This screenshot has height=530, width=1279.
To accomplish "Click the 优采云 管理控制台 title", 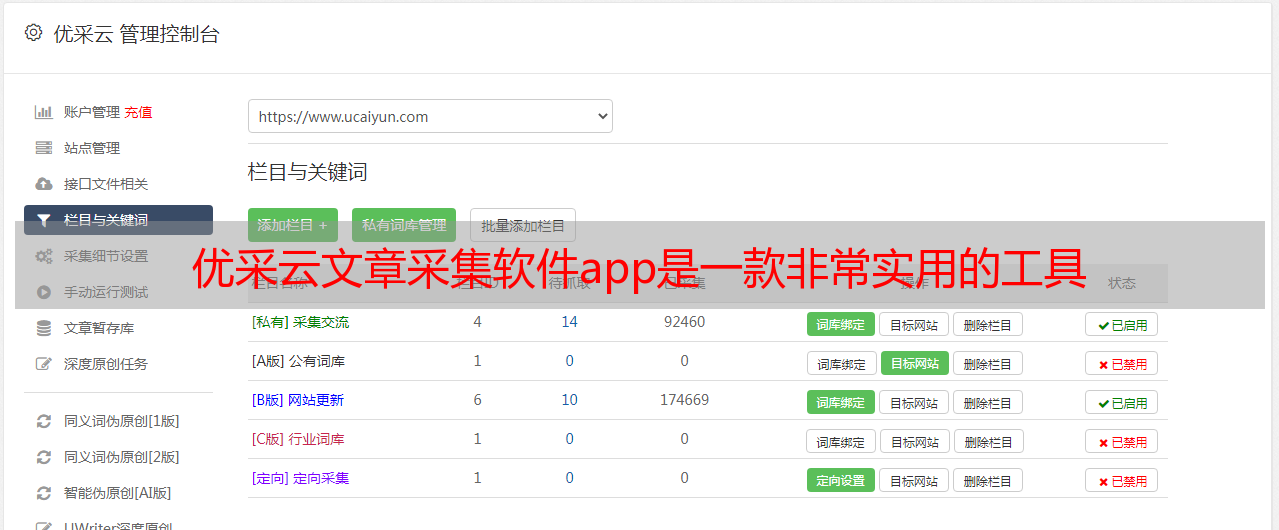I will click(x=136, y=34).
